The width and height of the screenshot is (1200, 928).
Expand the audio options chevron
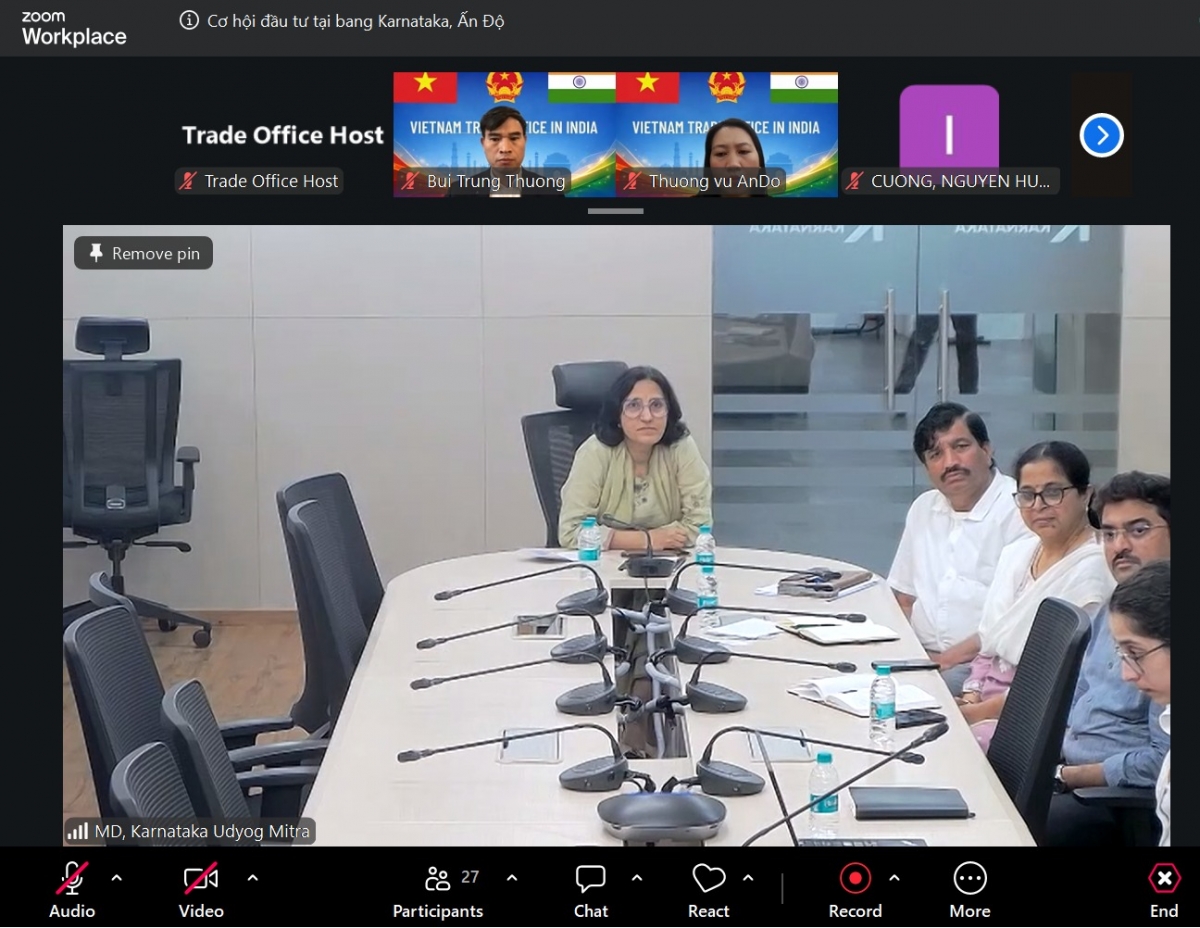117,878
